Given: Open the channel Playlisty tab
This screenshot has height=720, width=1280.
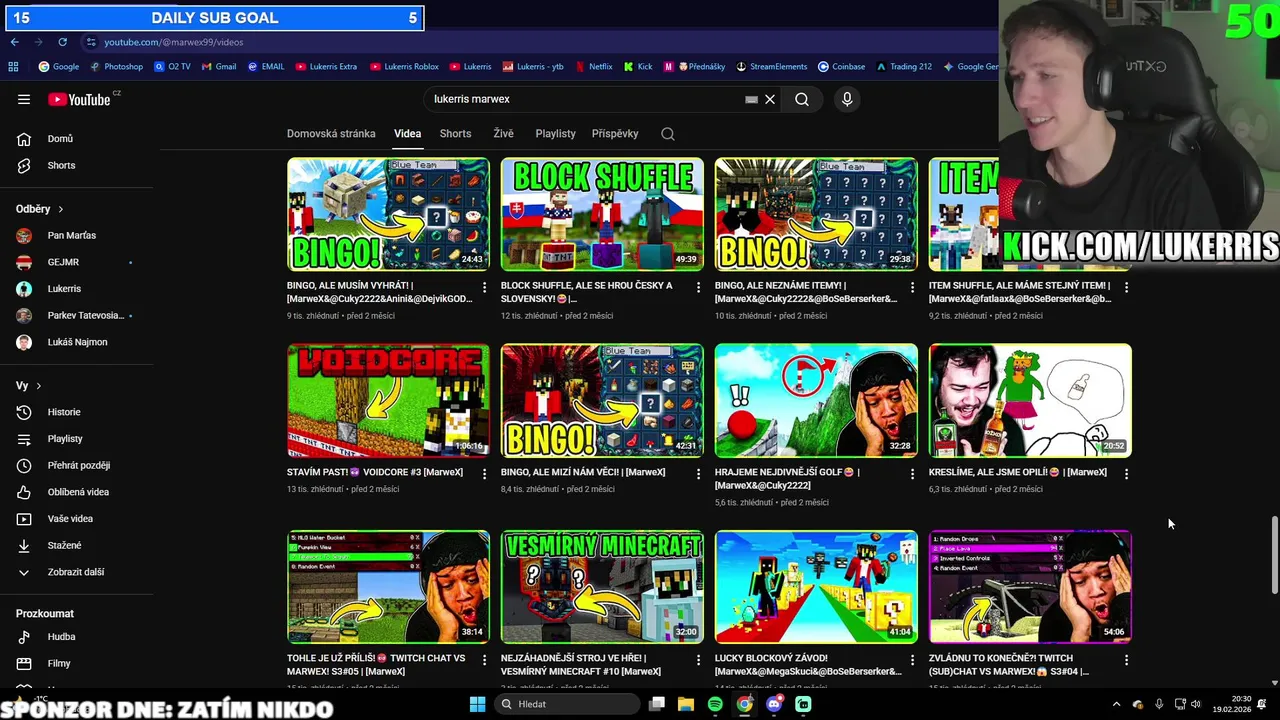Looking at the screenshot, I should (x=555, y=134).
